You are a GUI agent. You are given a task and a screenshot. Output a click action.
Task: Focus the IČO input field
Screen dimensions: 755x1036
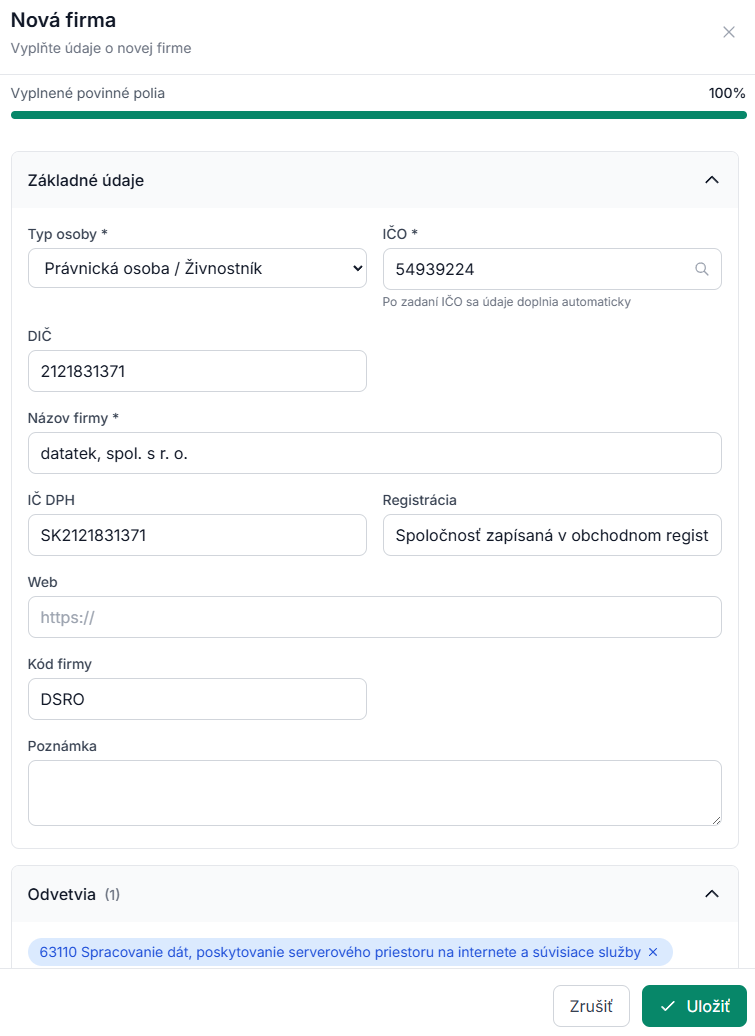click(552, 269)
